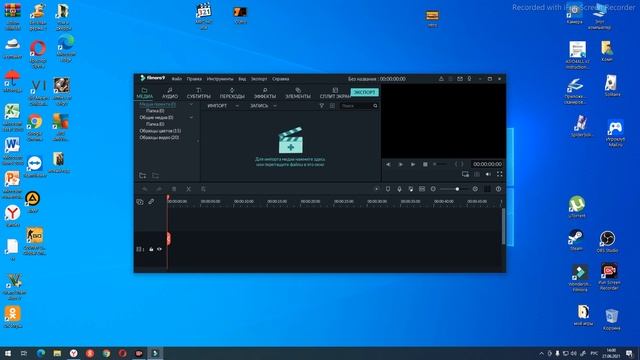Click the warning triangle icon in title bar
The image size is (640, 360).
[x=441, y=79]
